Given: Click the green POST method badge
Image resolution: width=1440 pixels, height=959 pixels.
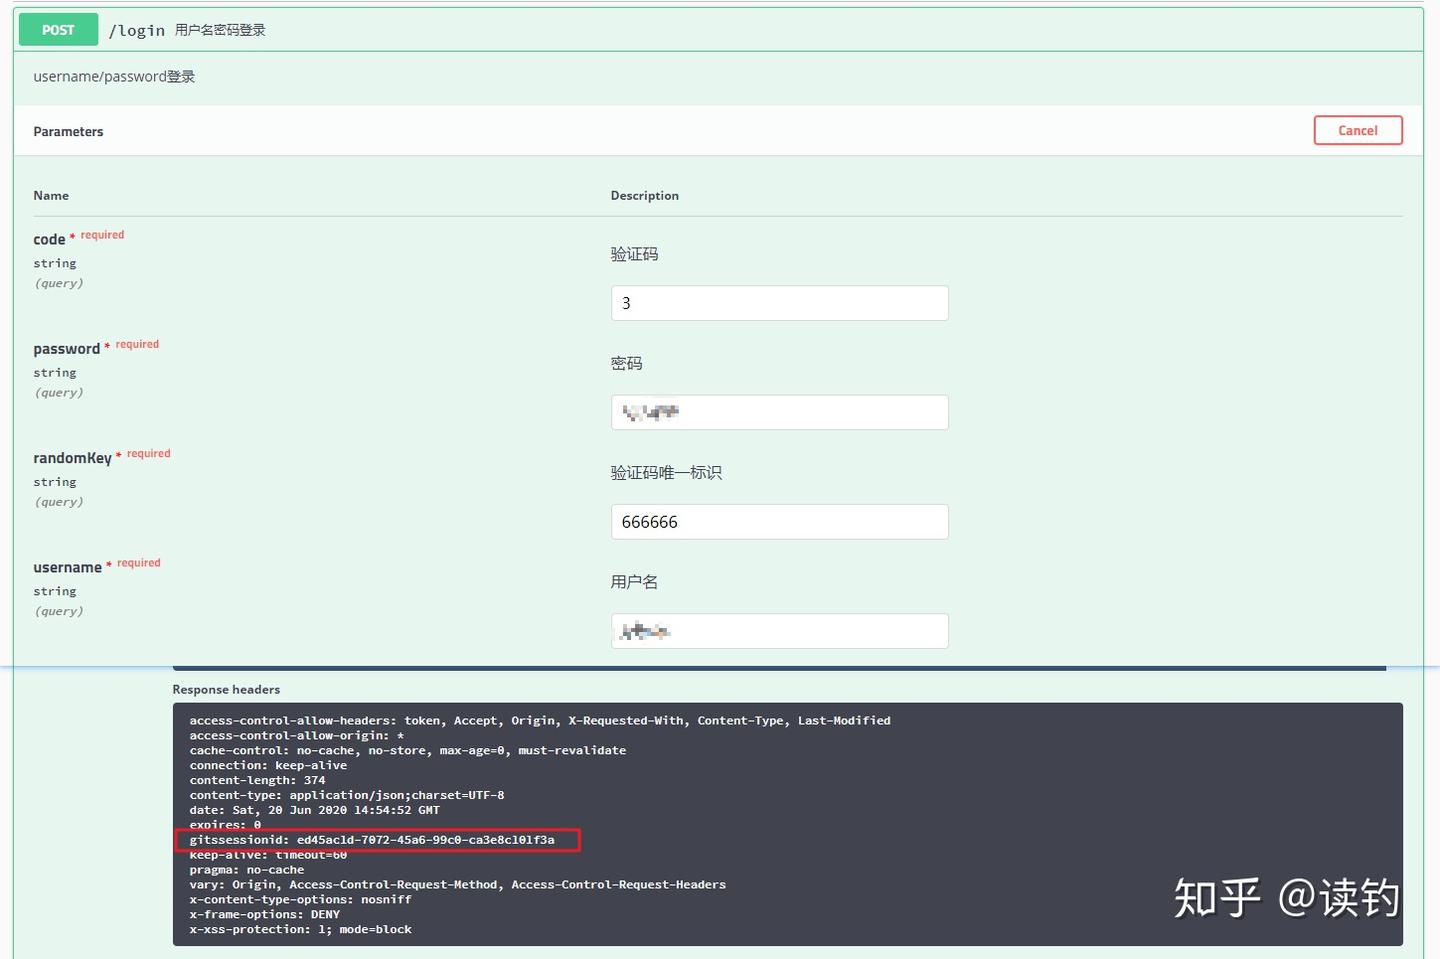Looking at the screenshot, I should tap(57, 29).
